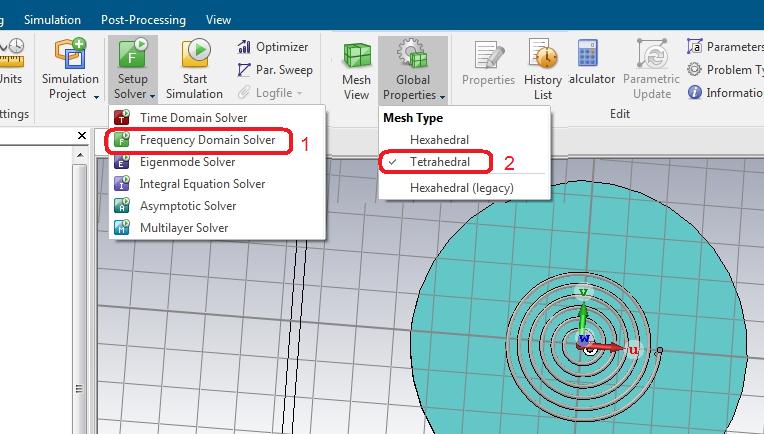Click the spiral endpoint marker

[x=660, y=350]
